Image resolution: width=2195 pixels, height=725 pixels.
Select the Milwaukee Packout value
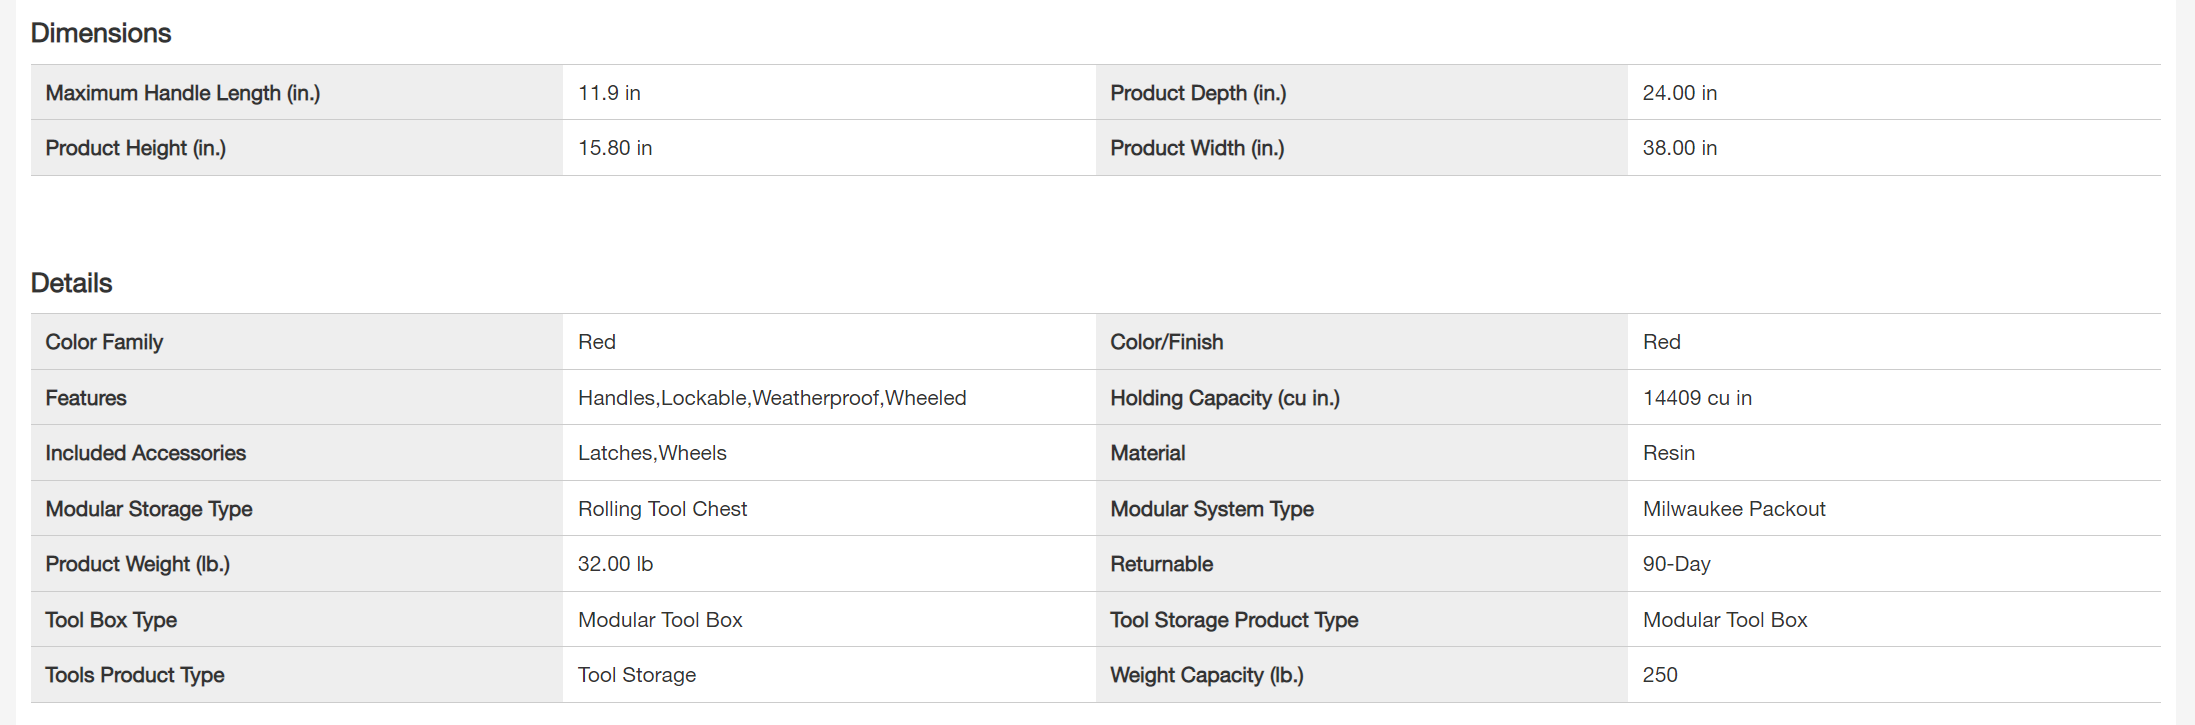click(x=1734, y=509)
